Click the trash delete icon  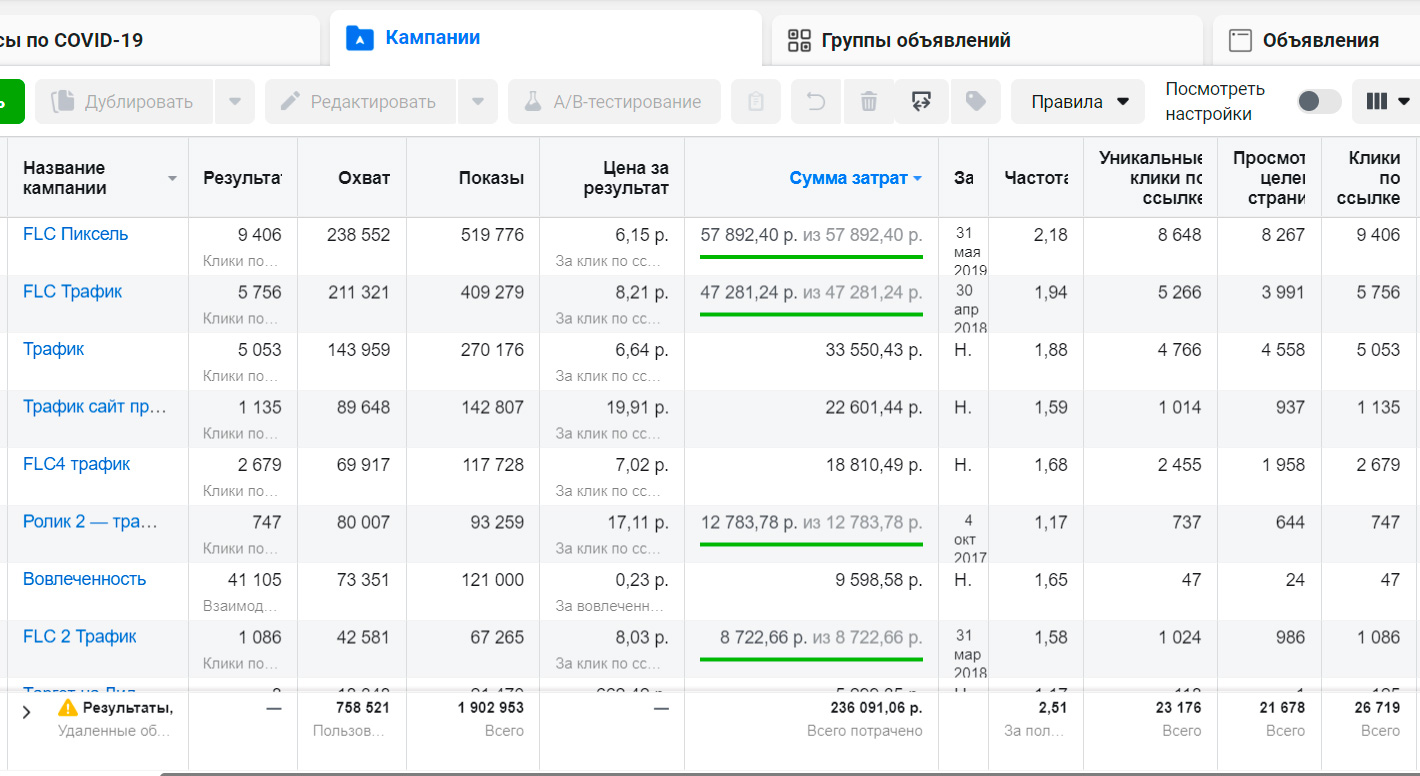tap(869, 102)
